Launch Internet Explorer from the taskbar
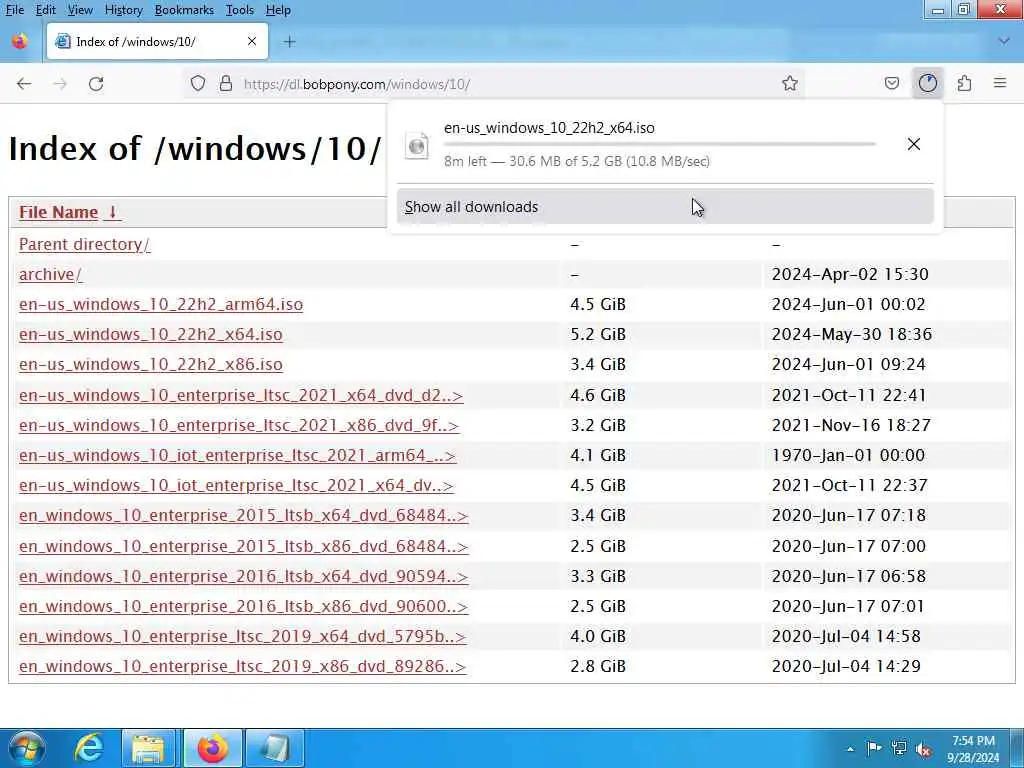The width and height of the screenshot is (1024, 768). (88, 748)
